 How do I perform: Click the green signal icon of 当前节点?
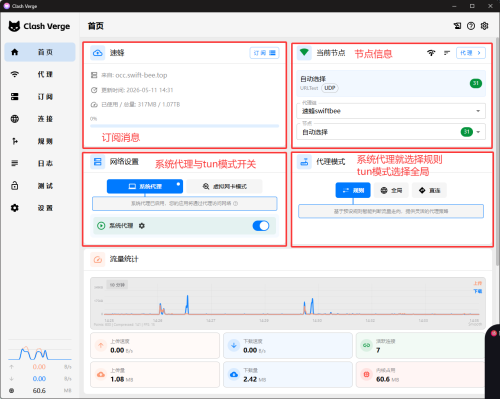304,53
